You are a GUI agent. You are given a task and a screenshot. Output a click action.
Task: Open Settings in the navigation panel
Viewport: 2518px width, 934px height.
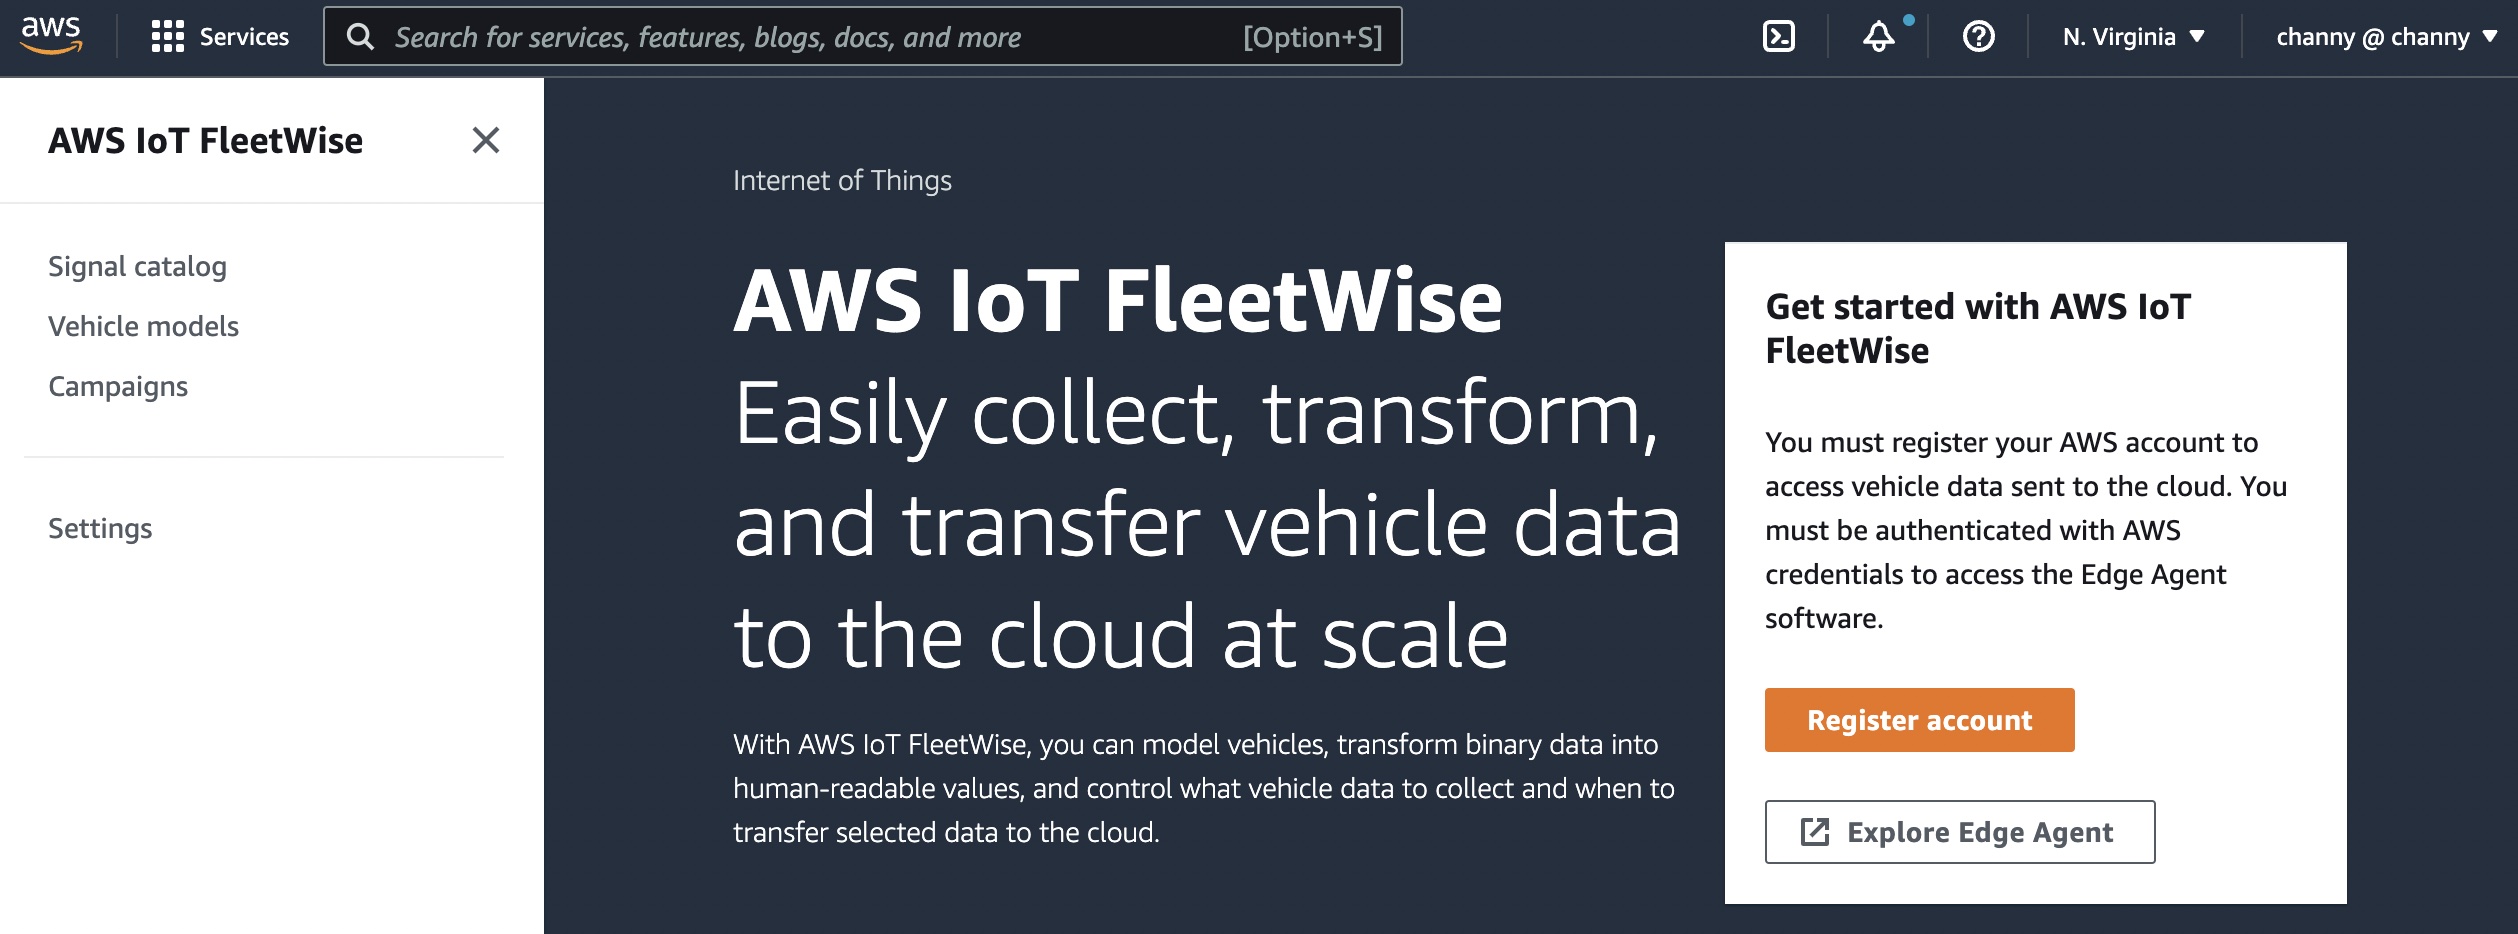[100, 528]
